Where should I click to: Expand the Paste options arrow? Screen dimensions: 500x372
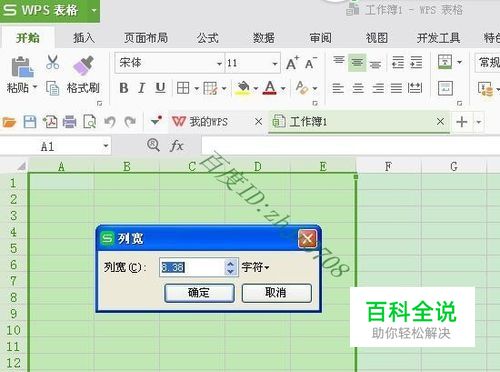pyautogui.click(x=35, y=88)
